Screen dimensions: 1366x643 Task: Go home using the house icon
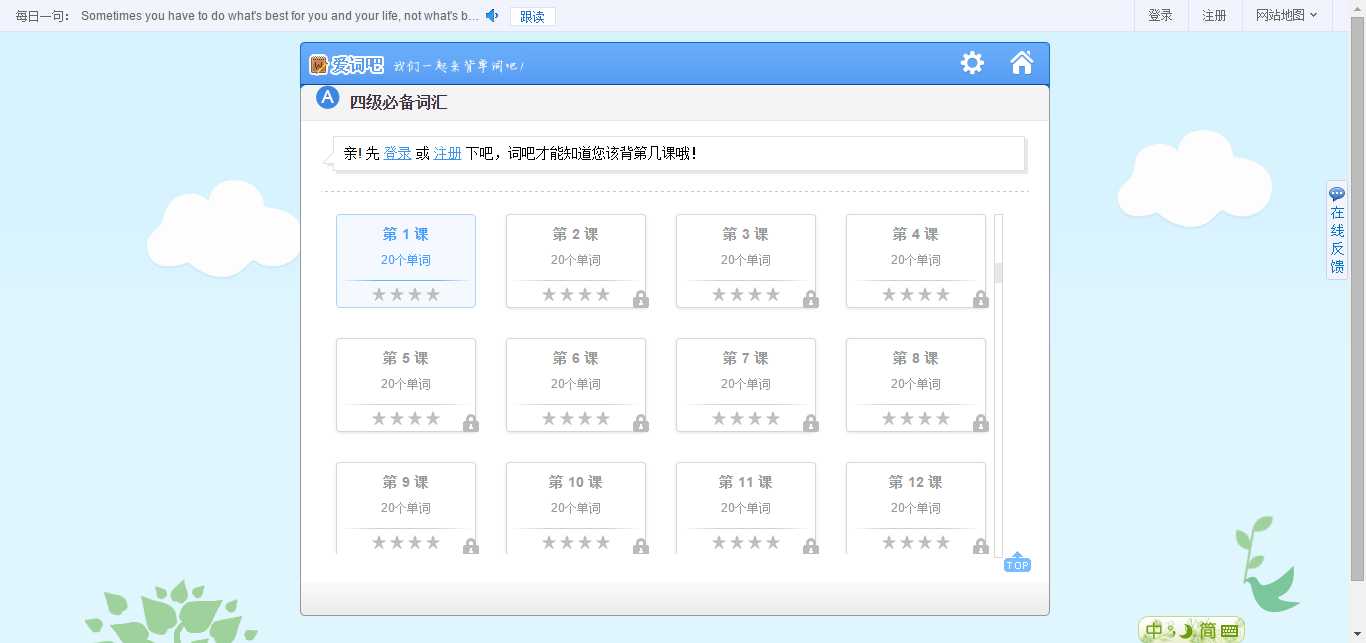tap(1021, 62)
